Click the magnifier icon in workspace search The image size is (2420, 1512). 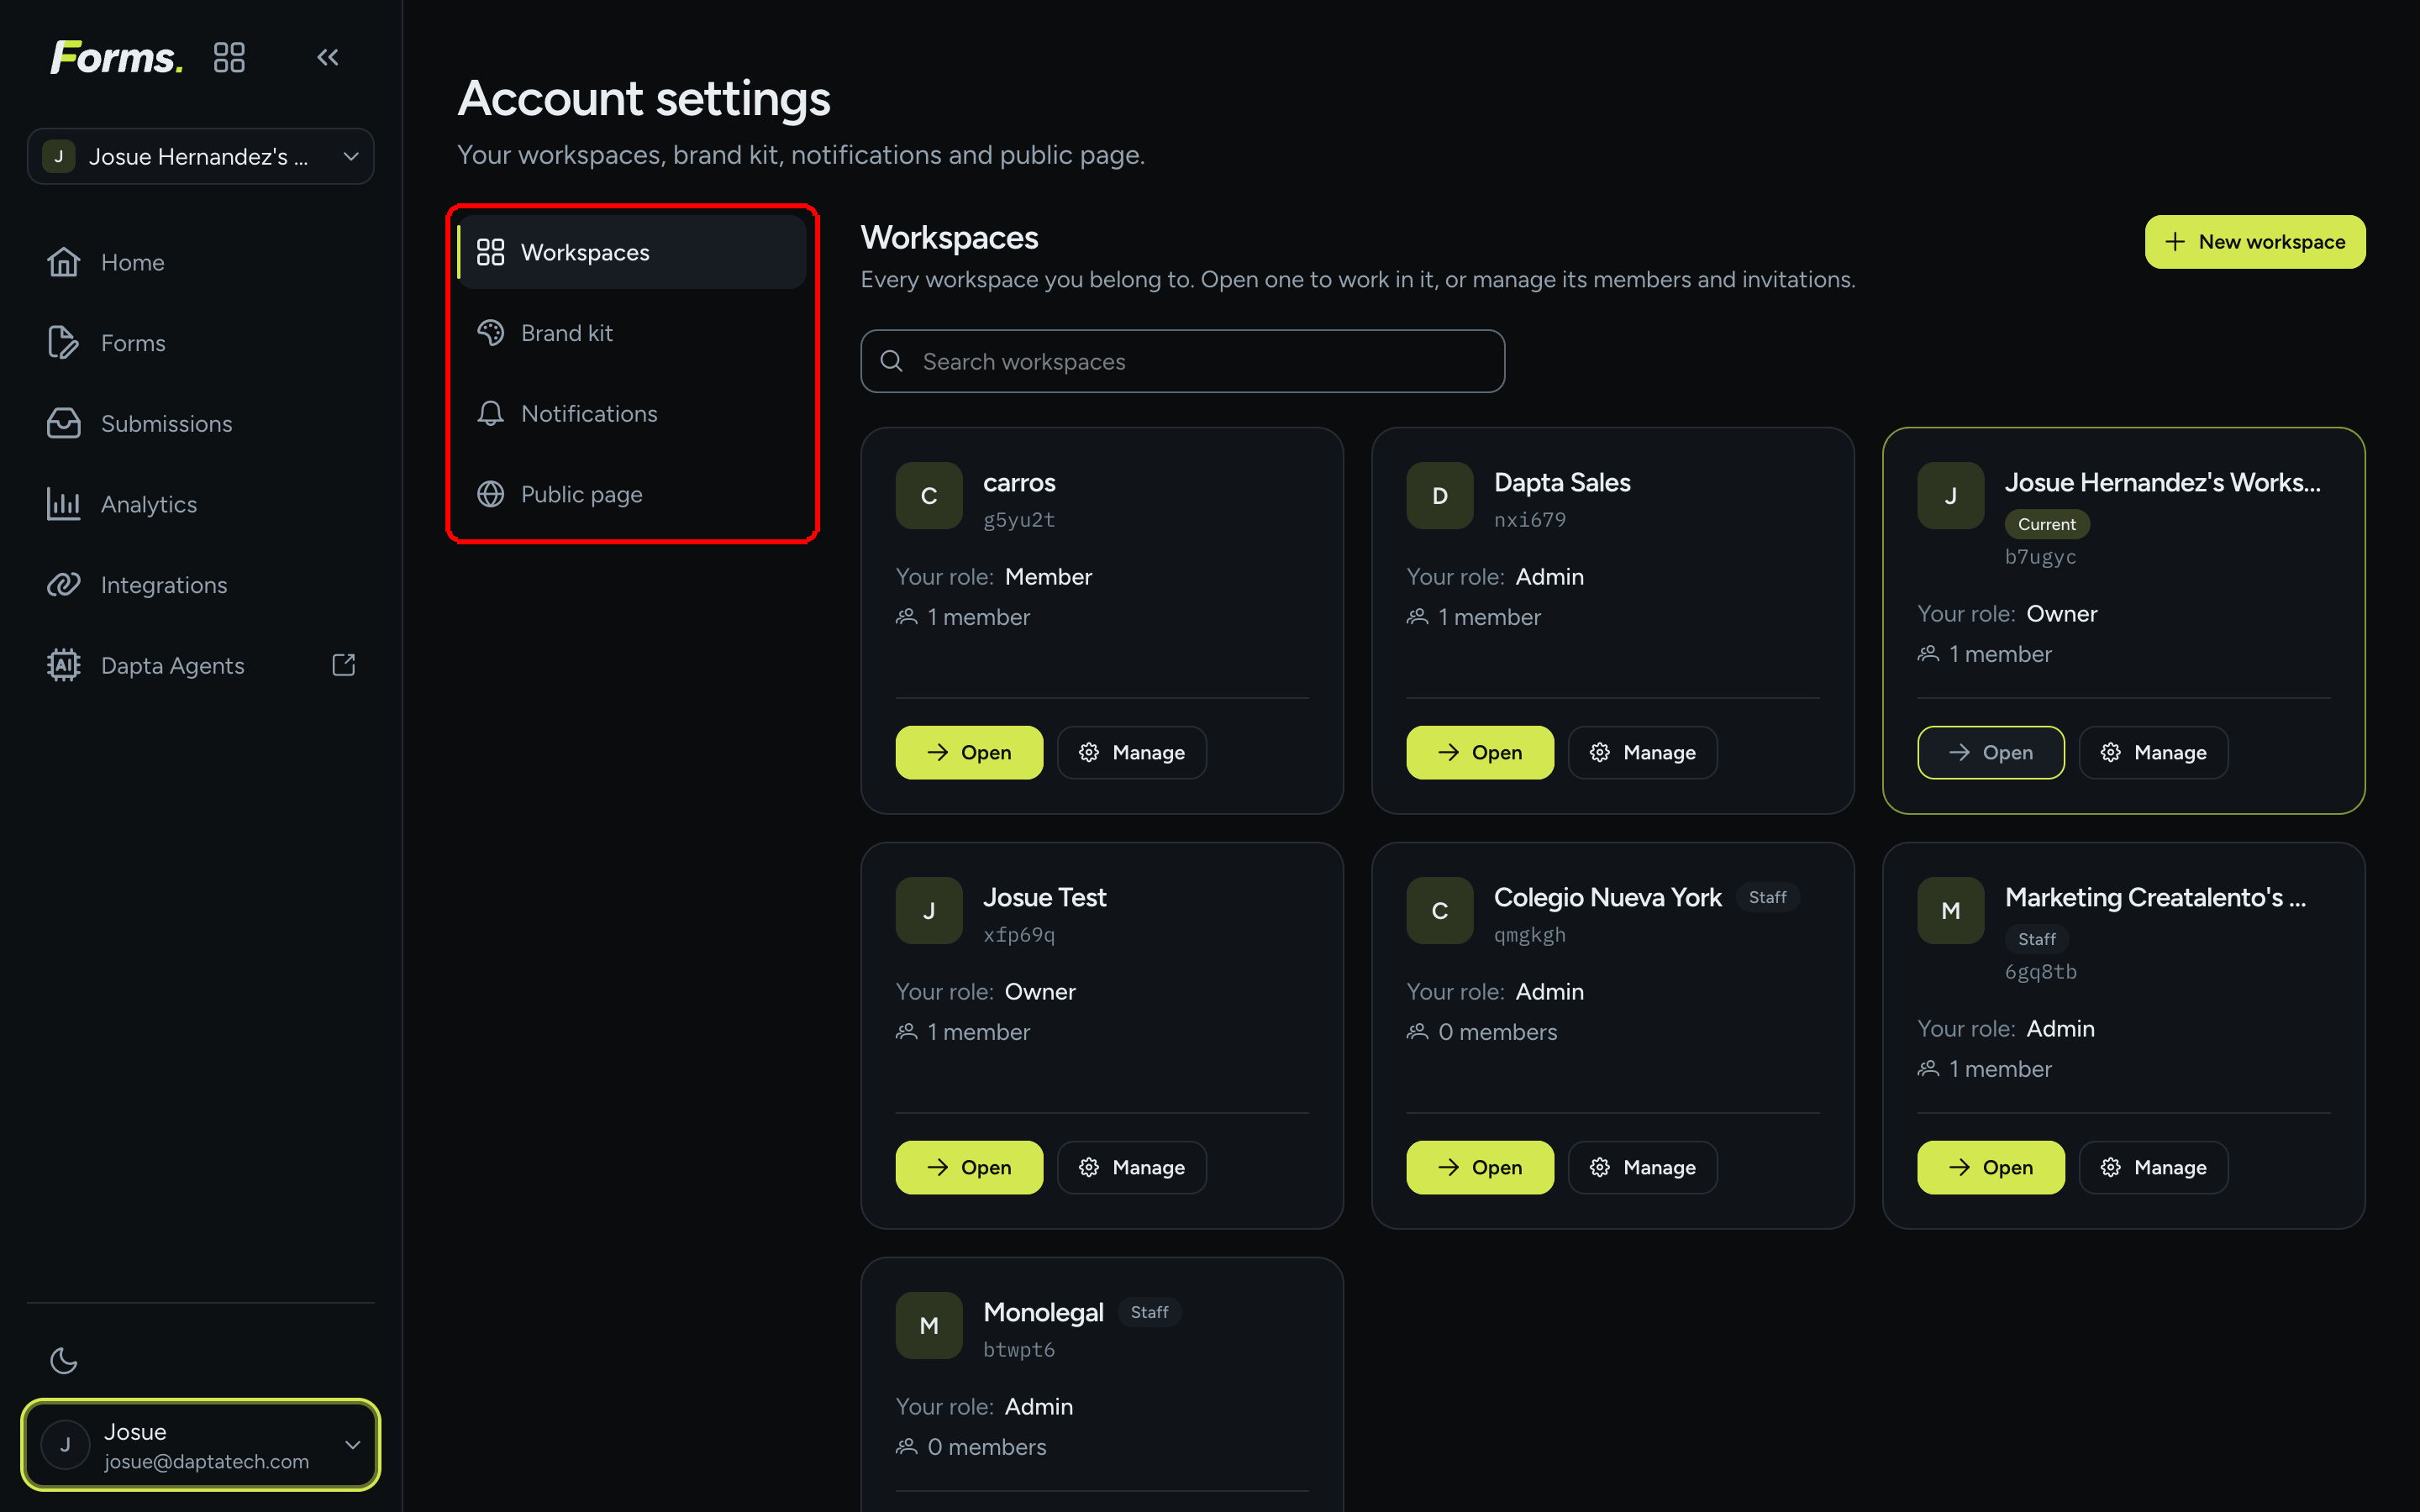click(891, 361)
